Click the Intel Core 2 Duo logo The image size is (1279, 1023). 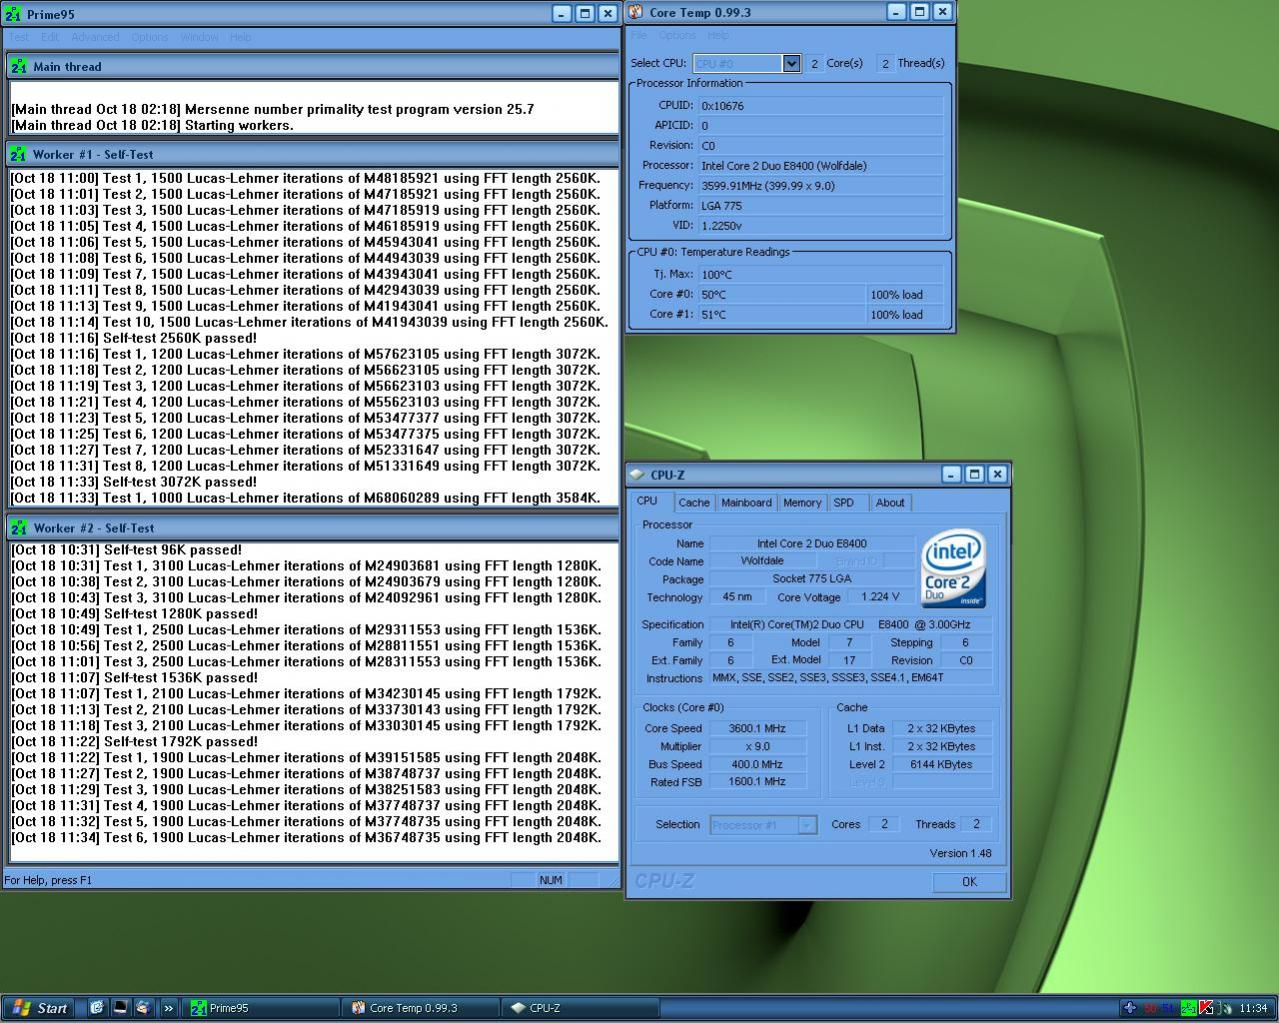pyautogui.click(x=953, y=568)
